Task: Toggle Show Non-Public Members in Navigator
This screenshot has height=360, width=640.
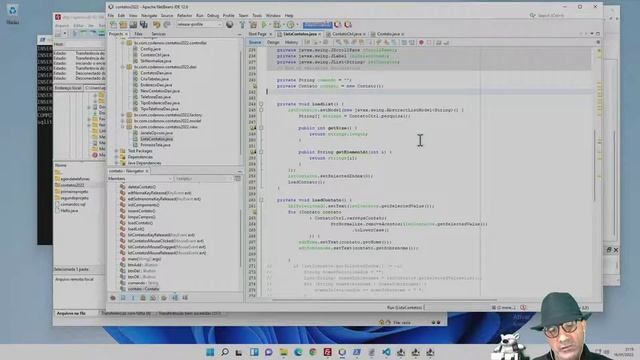Action: click(143, 298)
